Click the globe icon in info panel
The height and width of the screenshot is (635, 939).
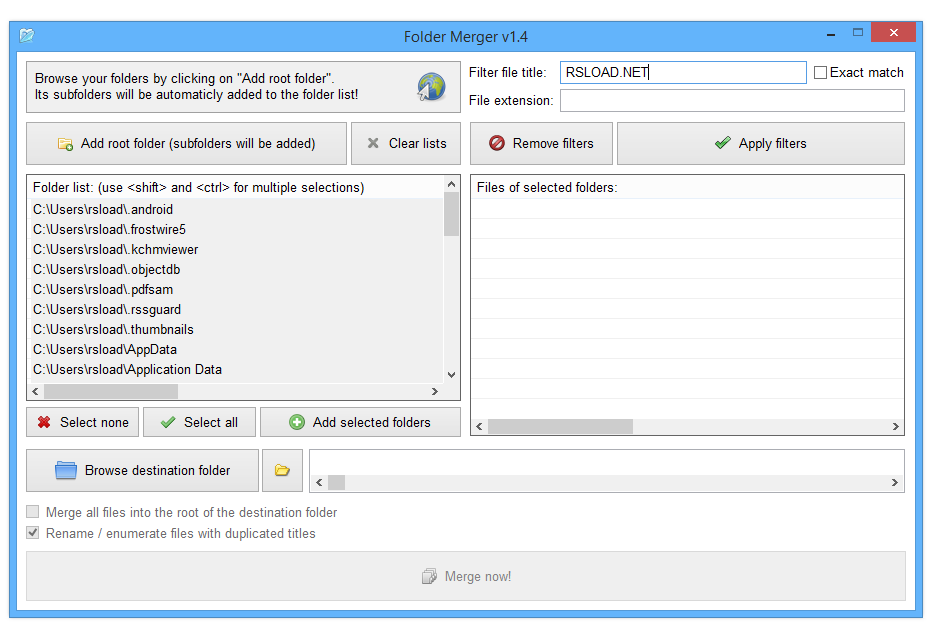point(431,87)
